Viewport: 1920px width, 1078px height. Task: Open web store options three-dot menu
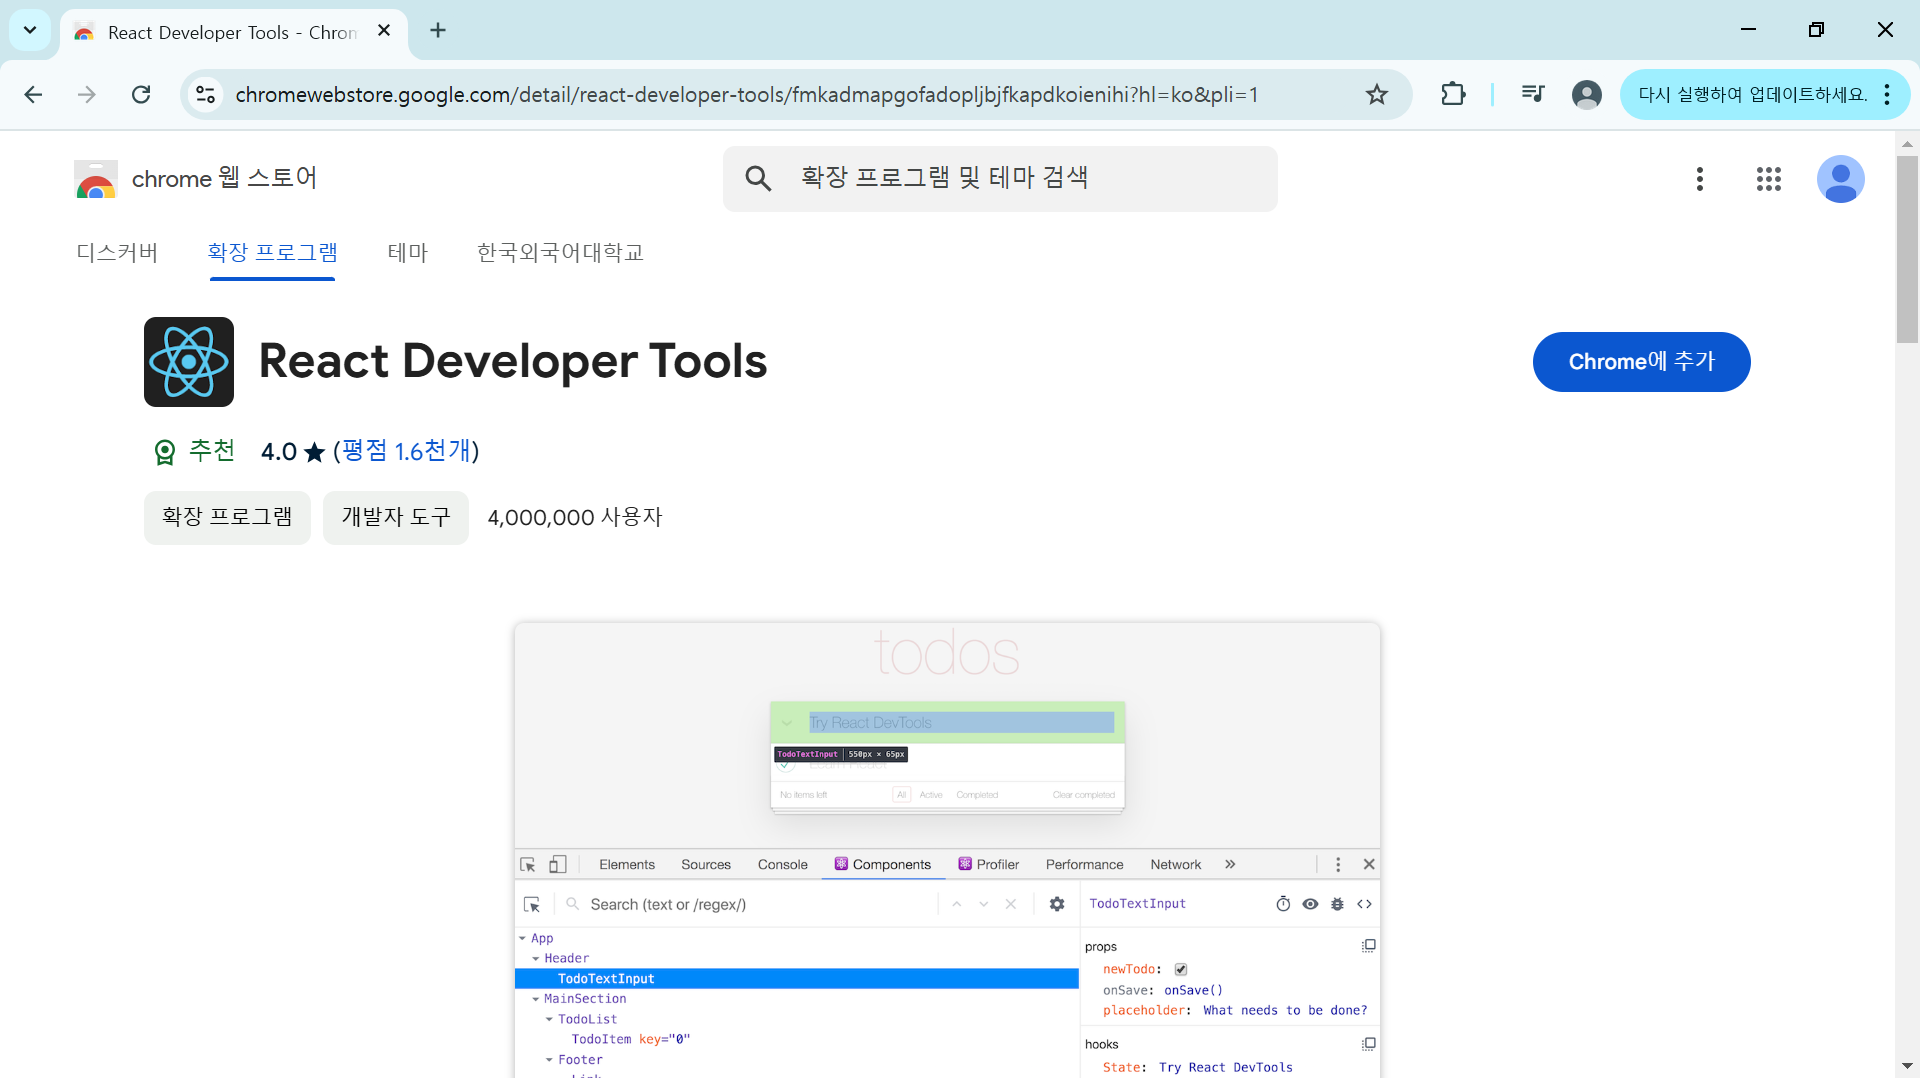pos(1699,179)
